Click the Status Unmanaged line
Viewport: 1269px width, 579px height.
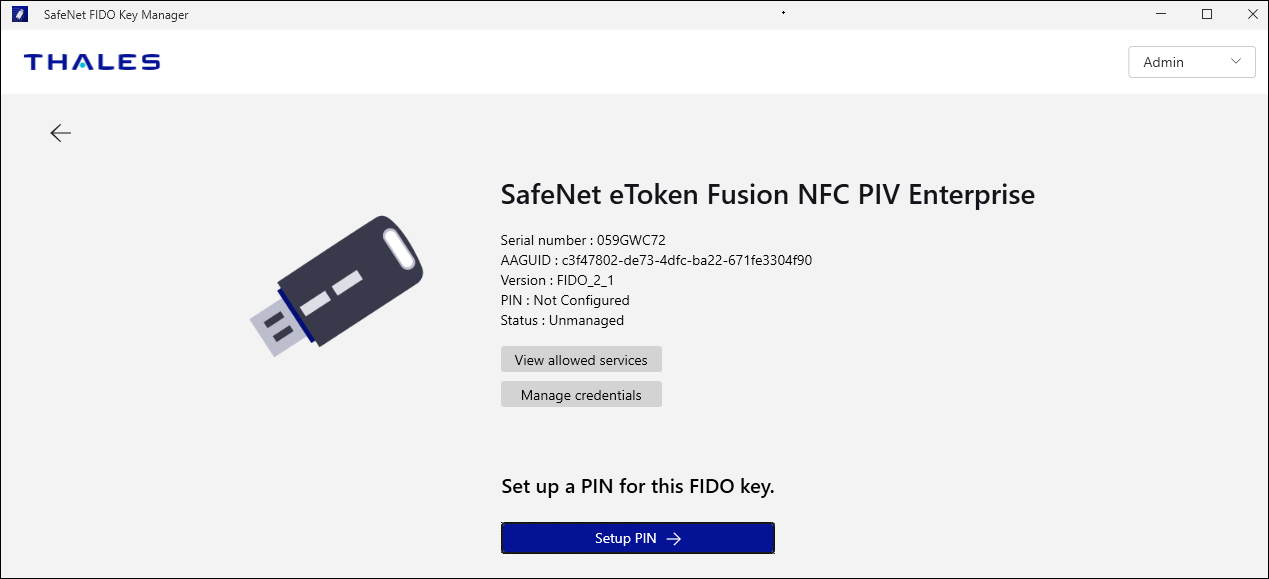click(x=562, y=320)
